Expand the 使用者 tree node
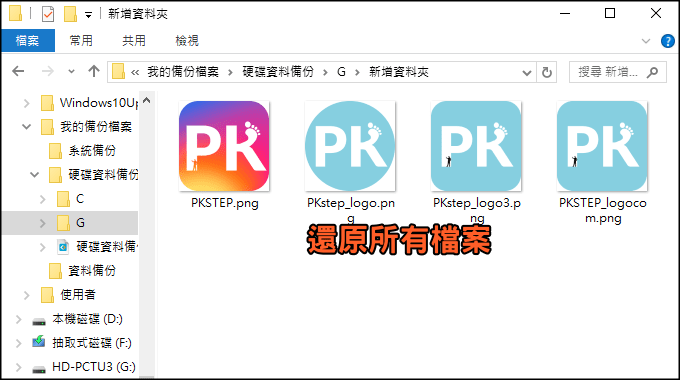 tap(26, 295)
